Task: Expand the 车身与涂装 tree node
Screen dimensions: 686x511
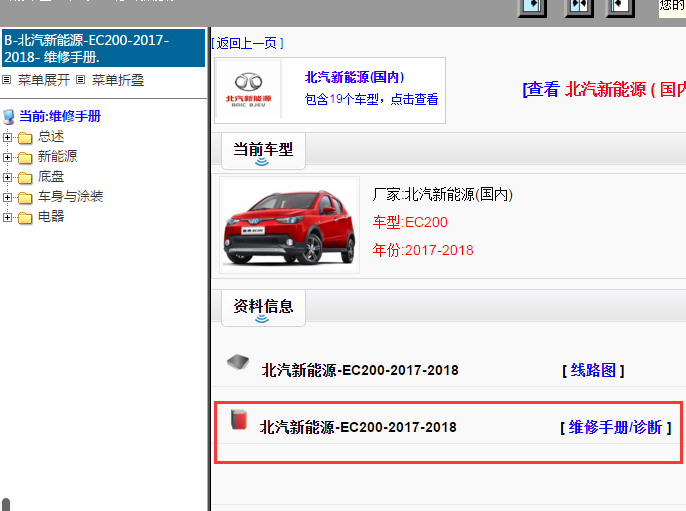Action: 7,197
